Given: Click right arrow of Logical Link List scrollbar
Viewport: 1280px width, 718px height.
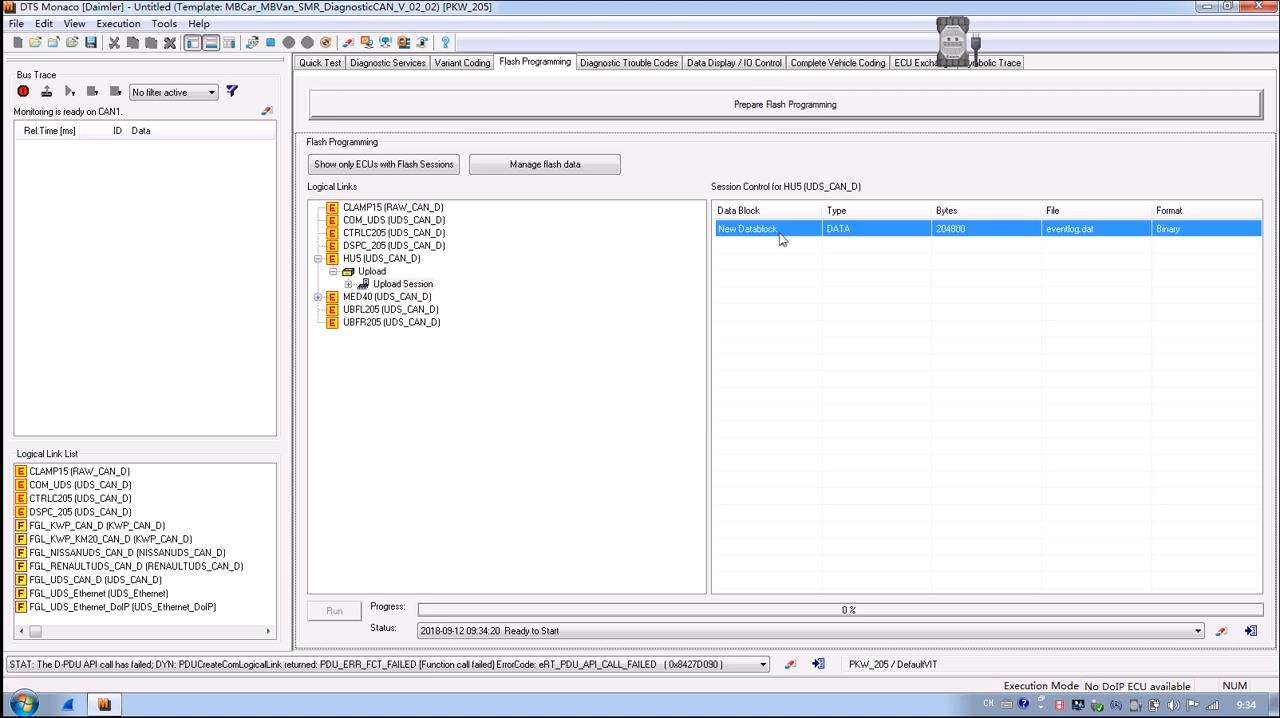Looking at the screenshot, I should click(x=268, y=631).
